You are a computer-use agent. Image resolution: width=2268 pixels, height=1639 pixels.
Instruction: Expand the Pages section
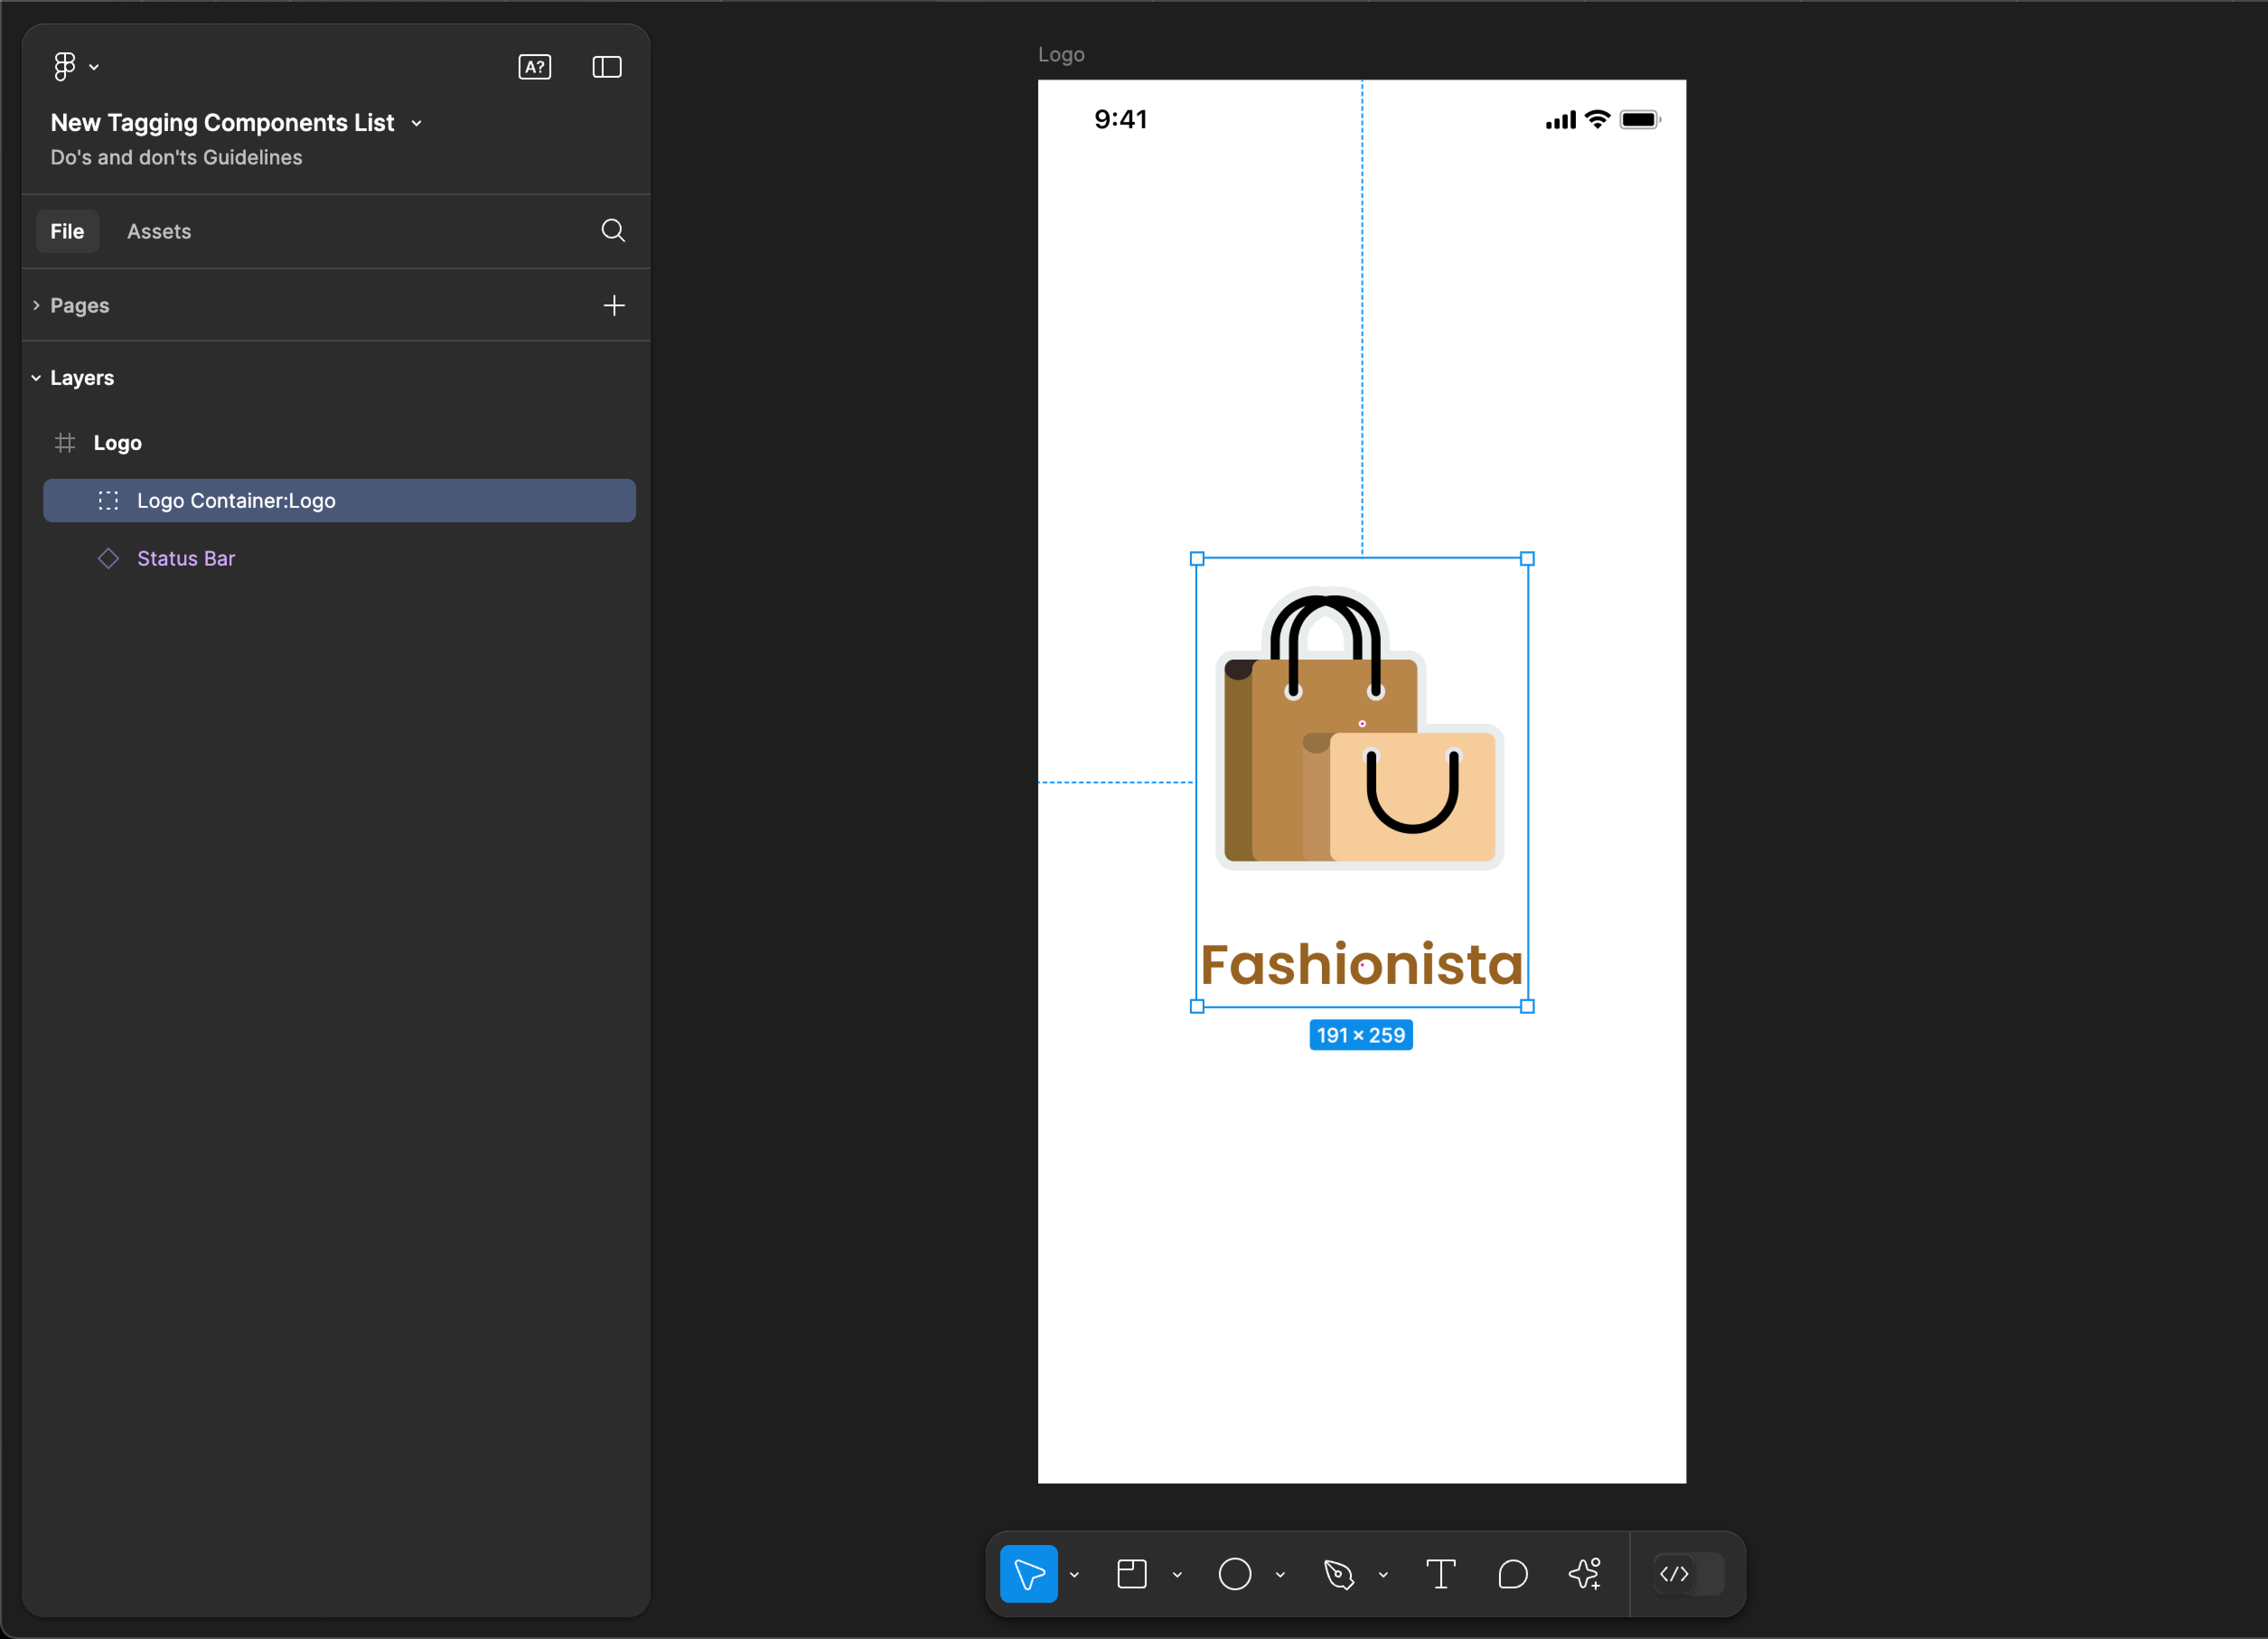click(36, 305)
